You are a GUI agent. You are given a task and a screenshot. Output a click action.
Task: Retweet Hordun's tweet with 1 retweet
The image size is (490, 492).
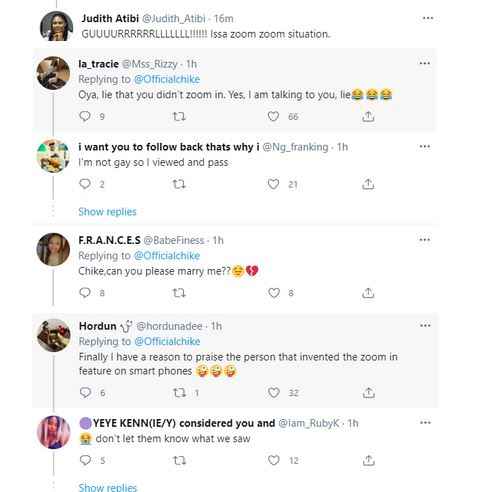[179, 393]
